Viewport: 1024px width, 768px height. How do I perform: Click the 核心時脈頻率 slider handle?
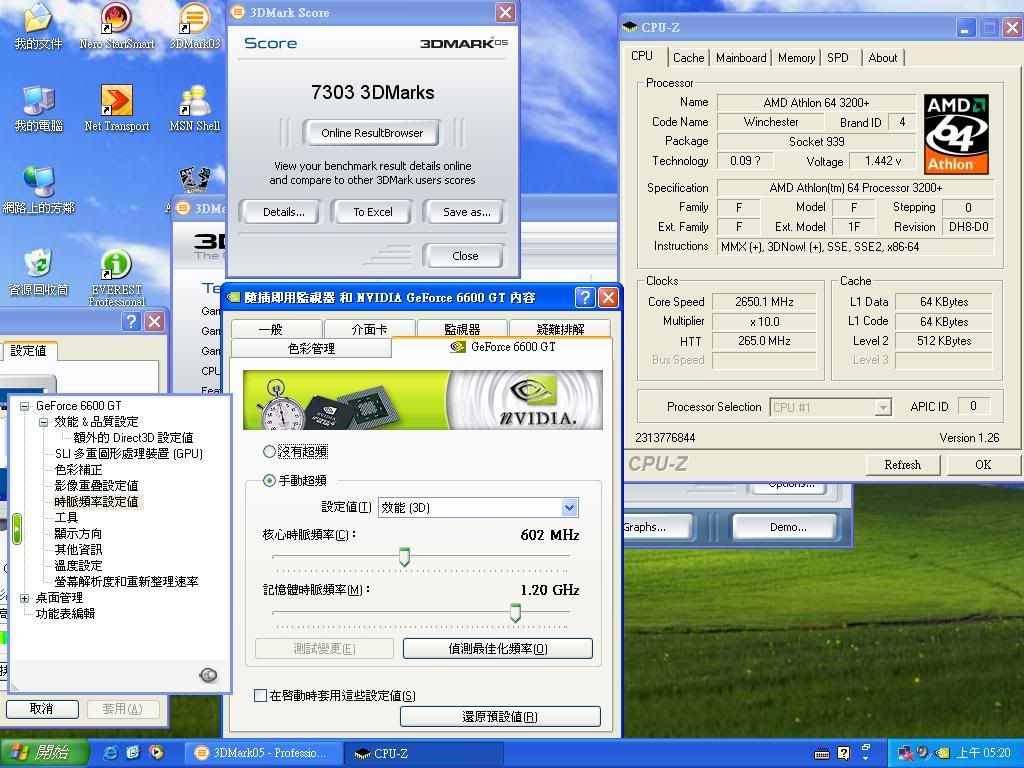[x=404, y=557]
